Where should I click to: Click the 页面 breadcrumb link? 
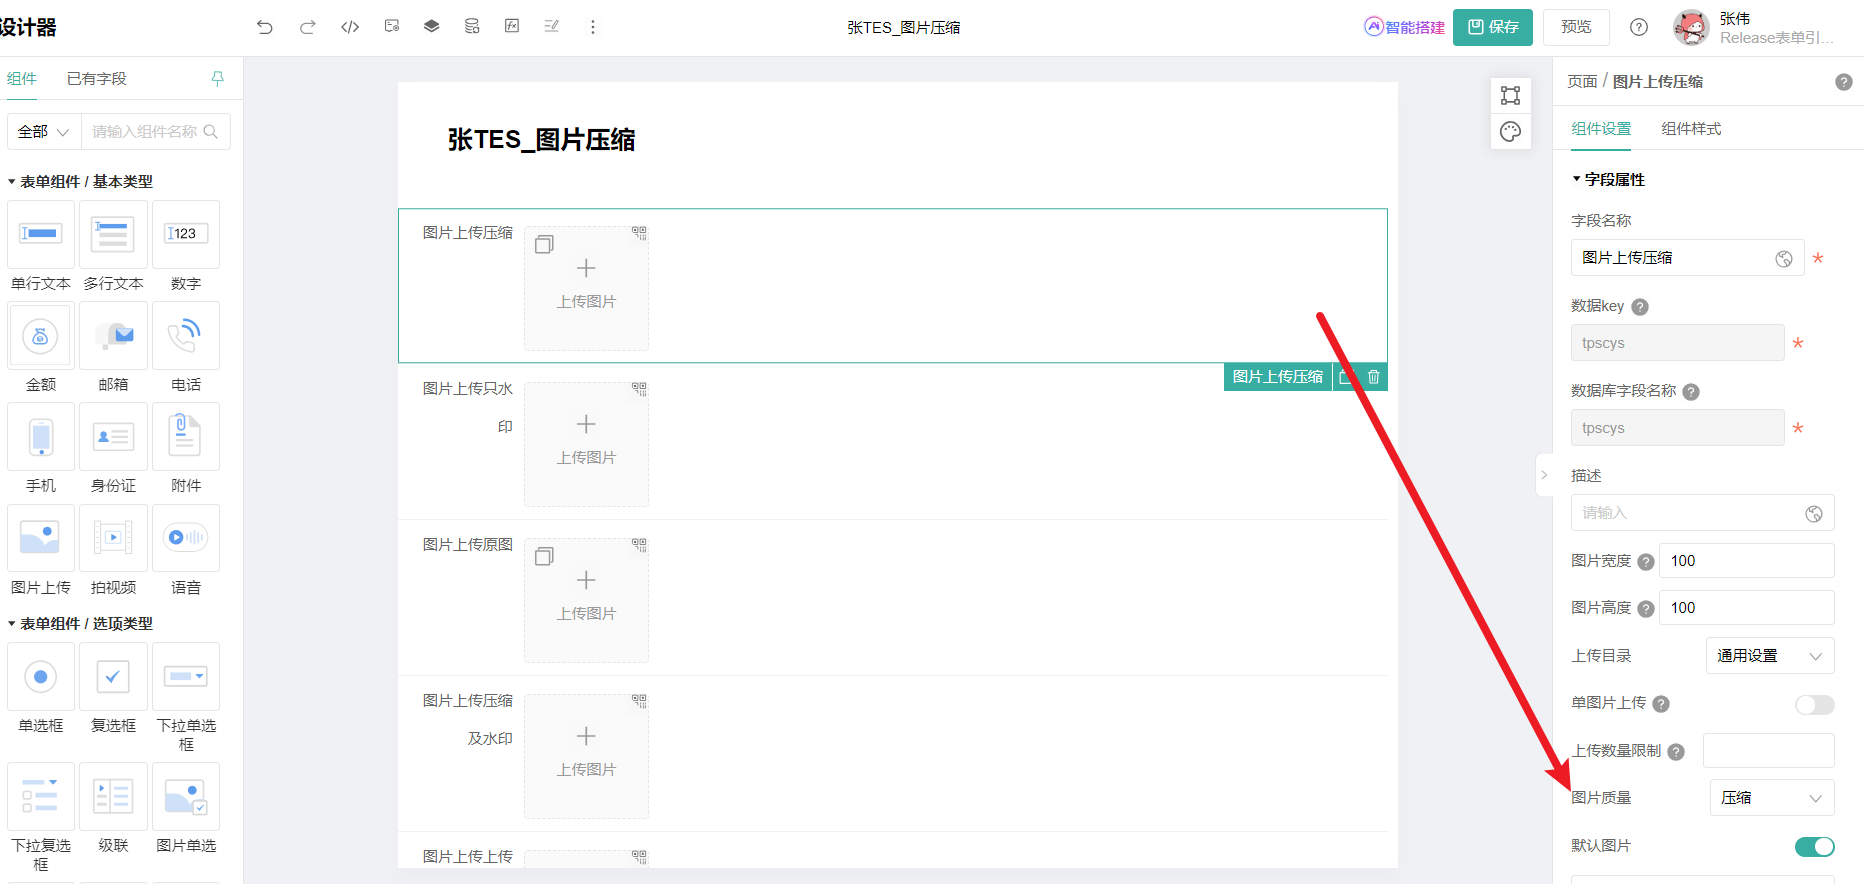click(x=1582, y=81)
